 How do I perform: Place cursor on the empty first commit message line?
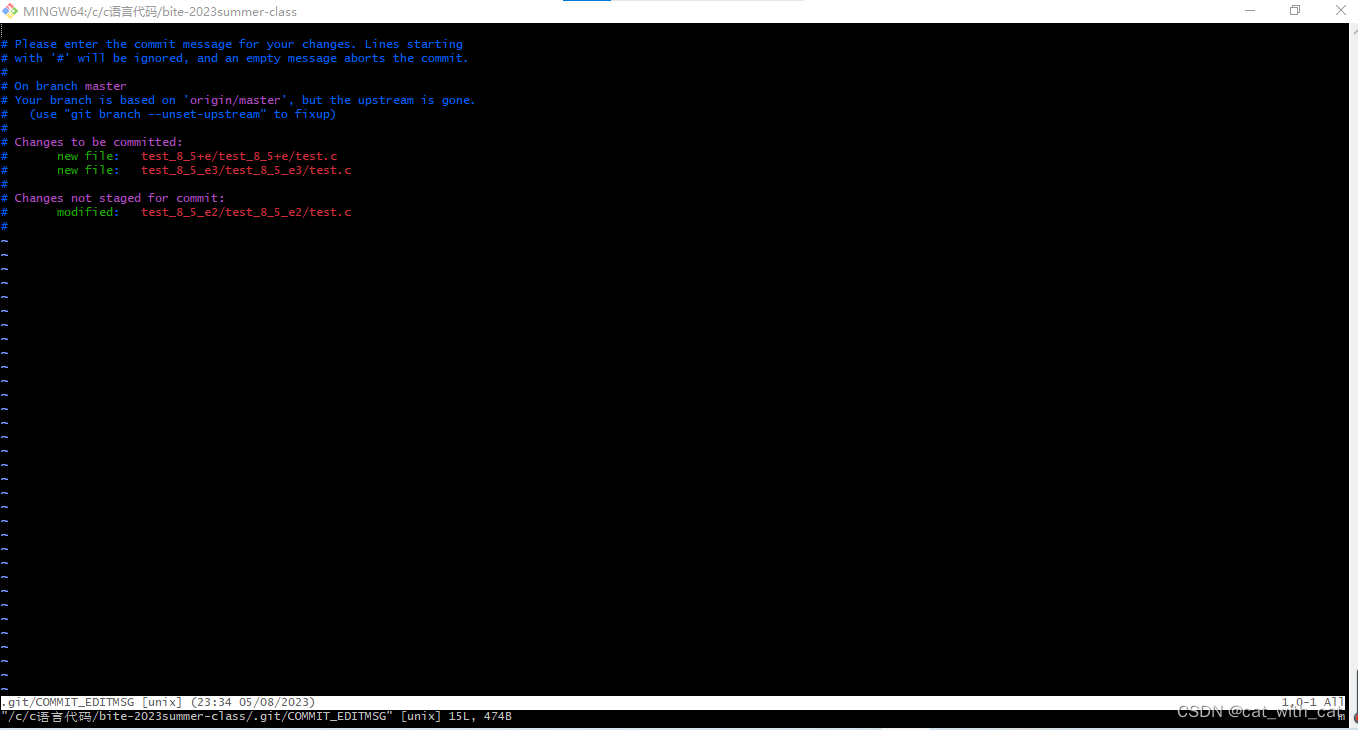673,30
